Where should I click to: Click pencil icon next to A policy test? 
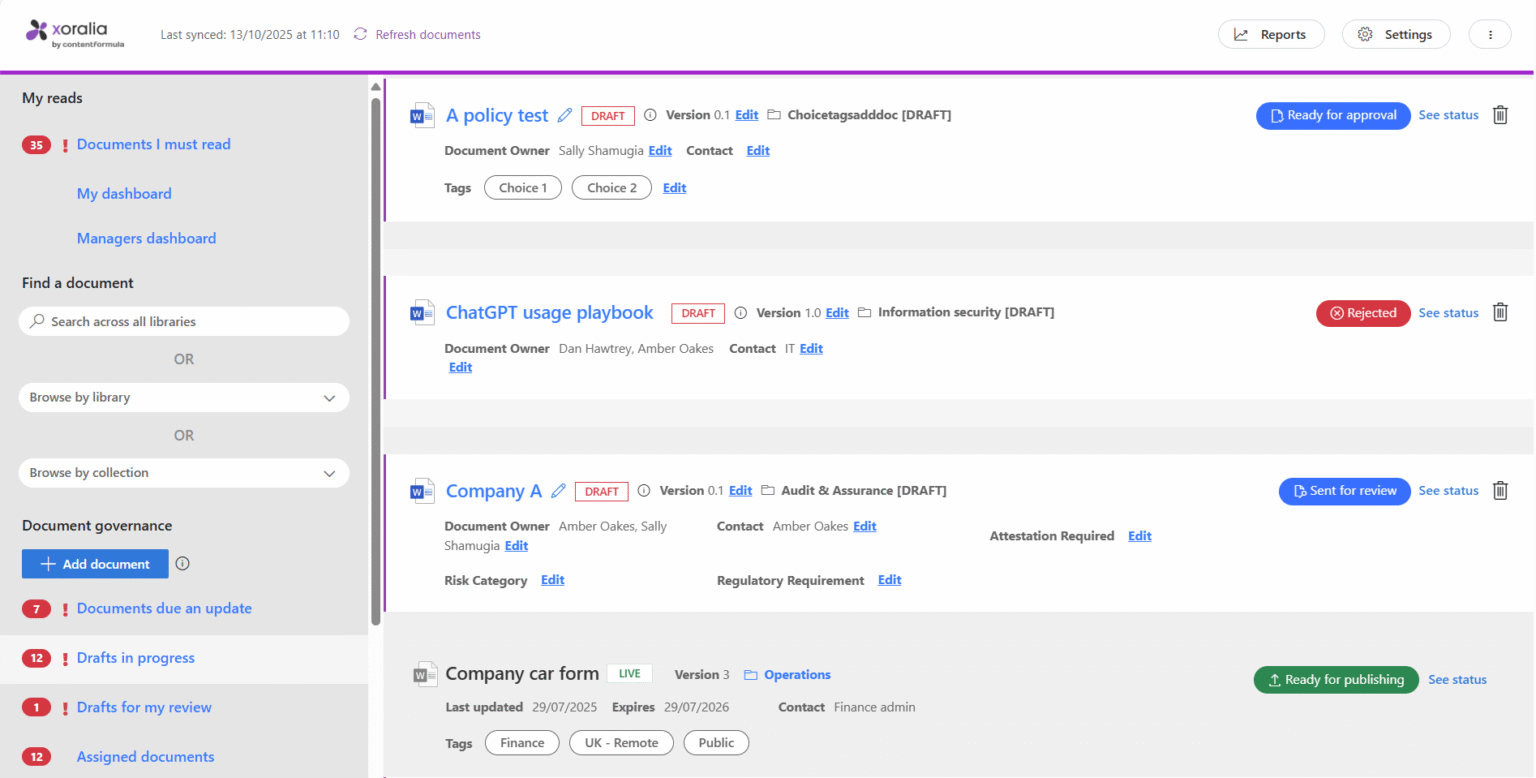point(565,115)
